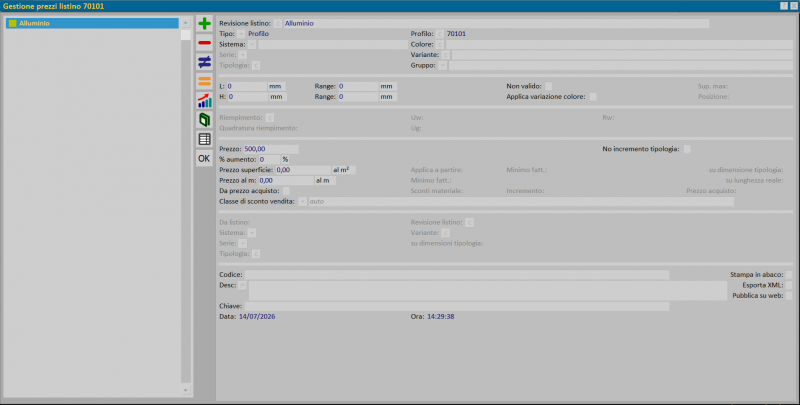The image size is (800, 405).
Task: Click the blue not-equal sign icon
Action: [204, 62]
